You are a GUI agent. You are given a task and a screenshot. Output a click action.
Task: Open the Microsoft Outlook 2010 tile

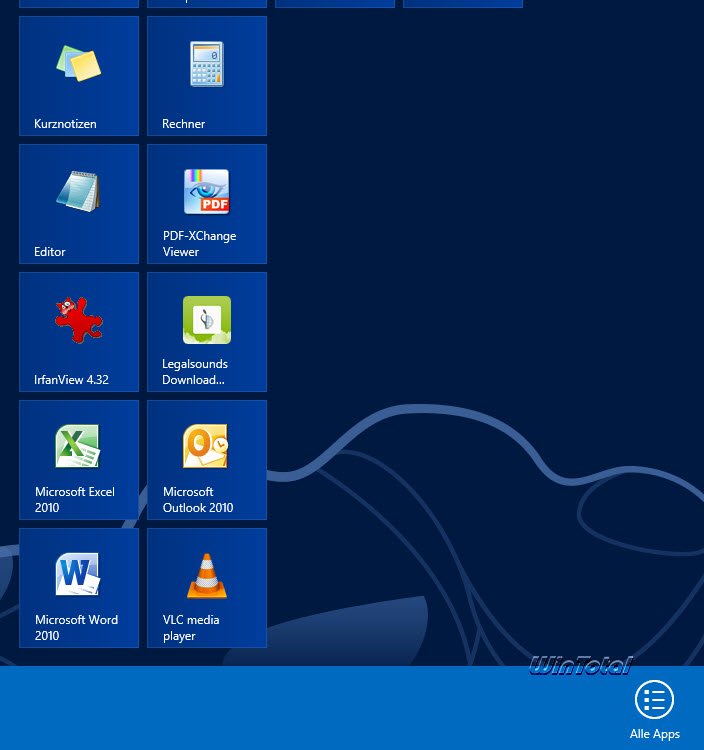coord(207,460)
